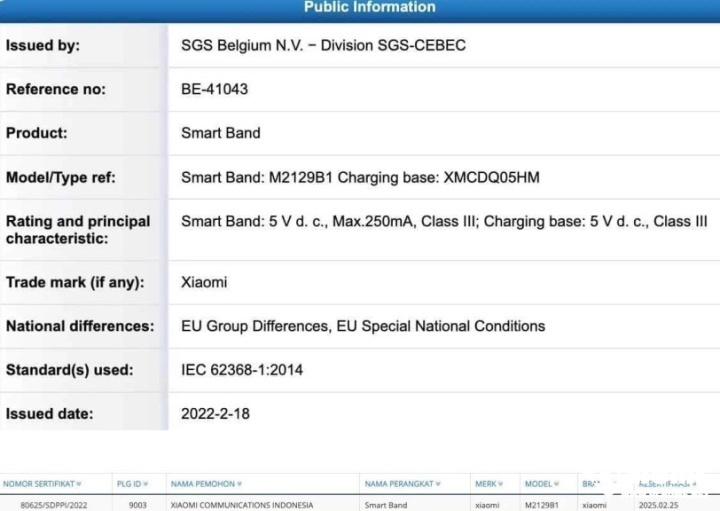Click the MODEL column sort arrow
This screenshot has height=511, width=720.
point(557,484)
